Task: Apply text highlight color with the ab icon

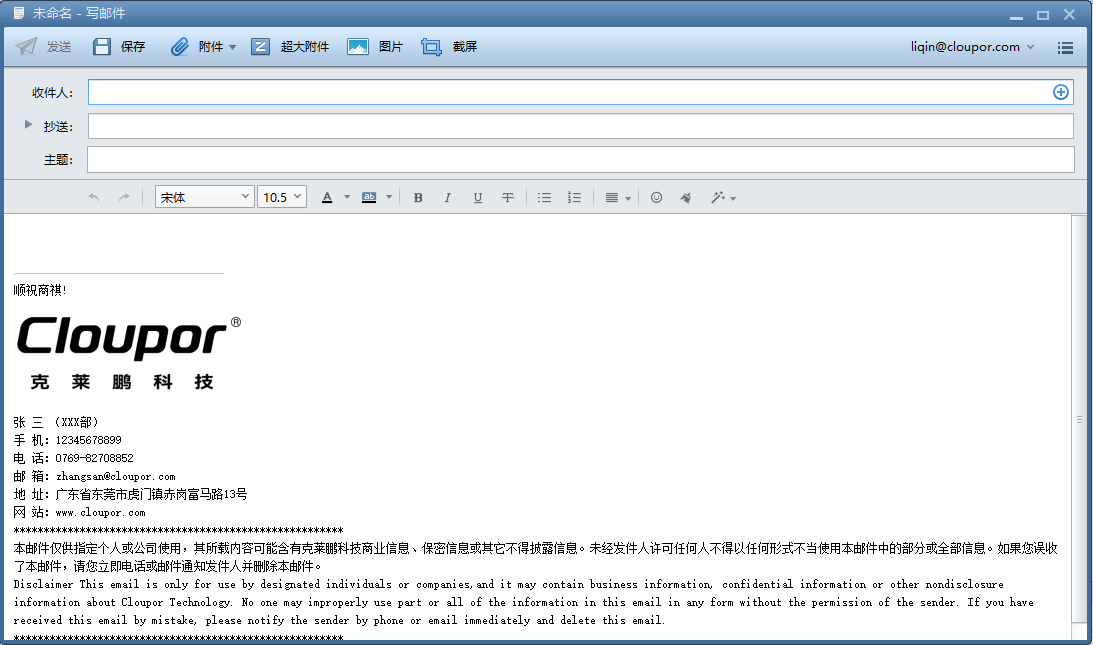Action: coord(369,197)
